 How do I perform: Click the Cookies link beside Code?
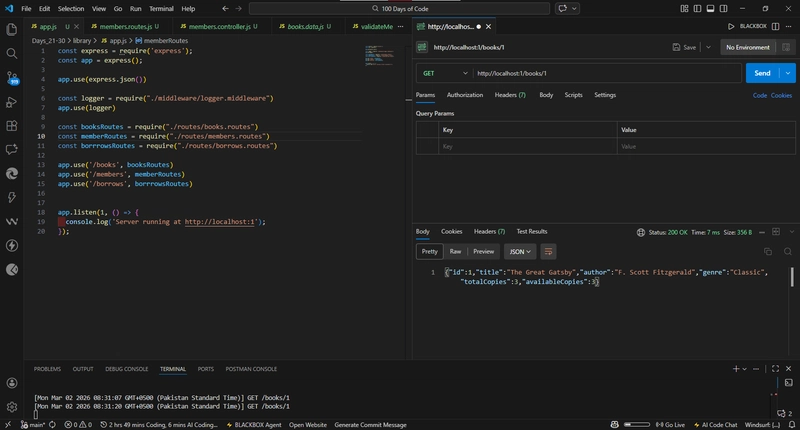click(x=781, y=95)
